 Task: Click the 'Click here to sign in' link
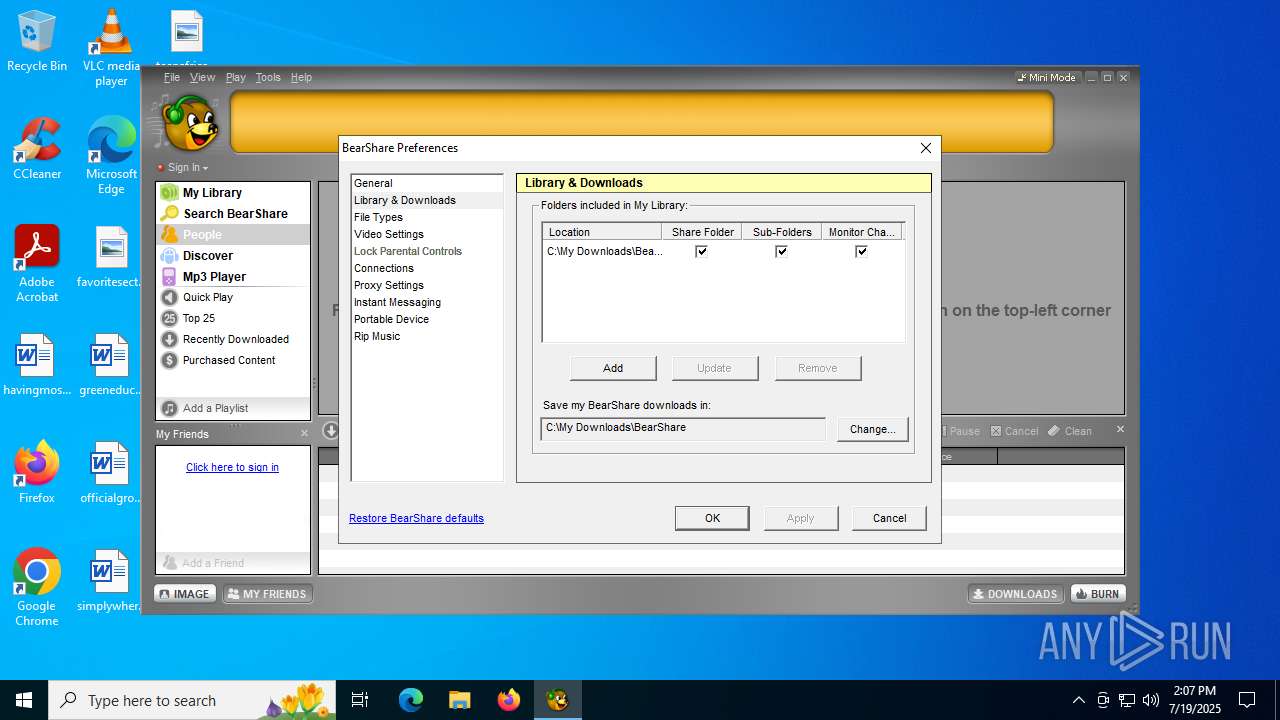pyautogui.click(x=232, y=467)
